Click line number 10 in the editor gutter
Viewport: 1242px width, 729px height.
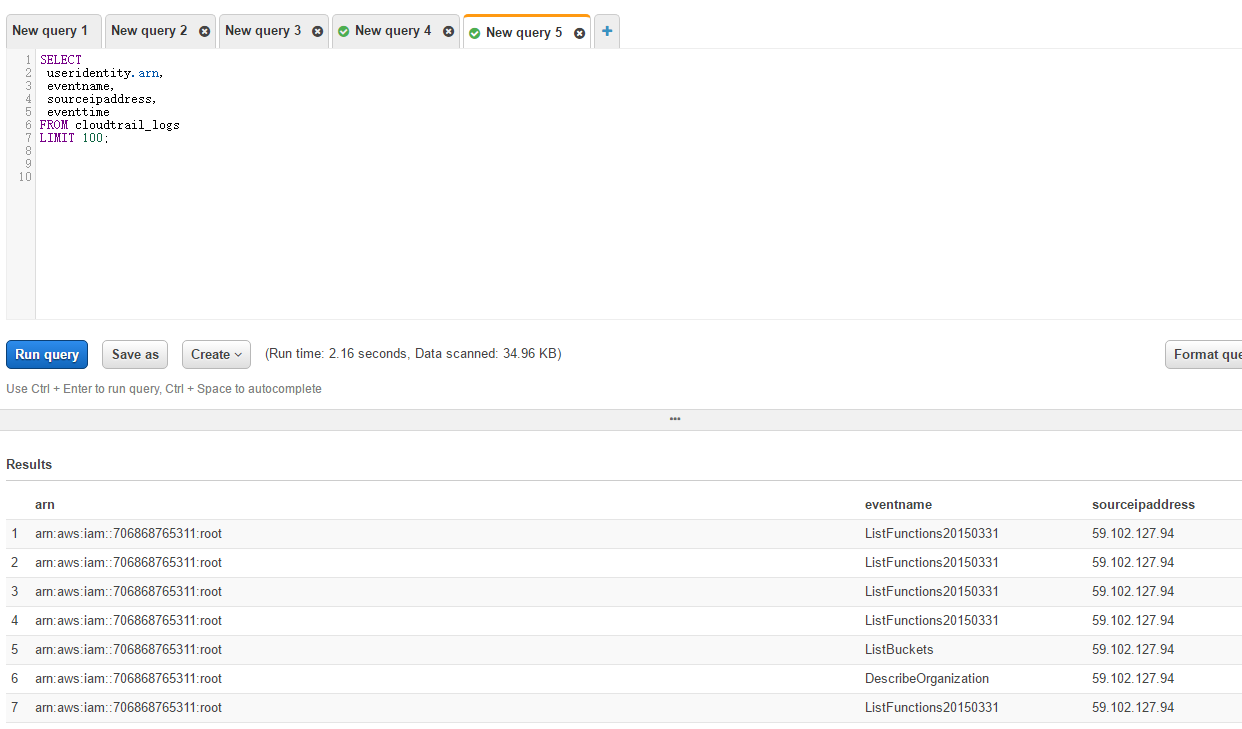click(x=25, y=177)
